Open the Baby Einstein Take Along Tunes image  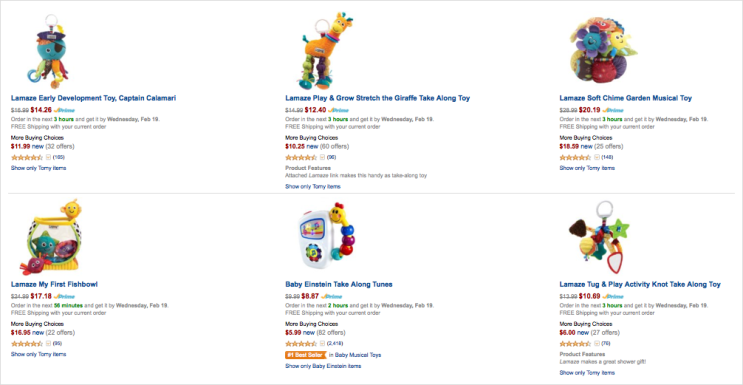coord(326,231)
